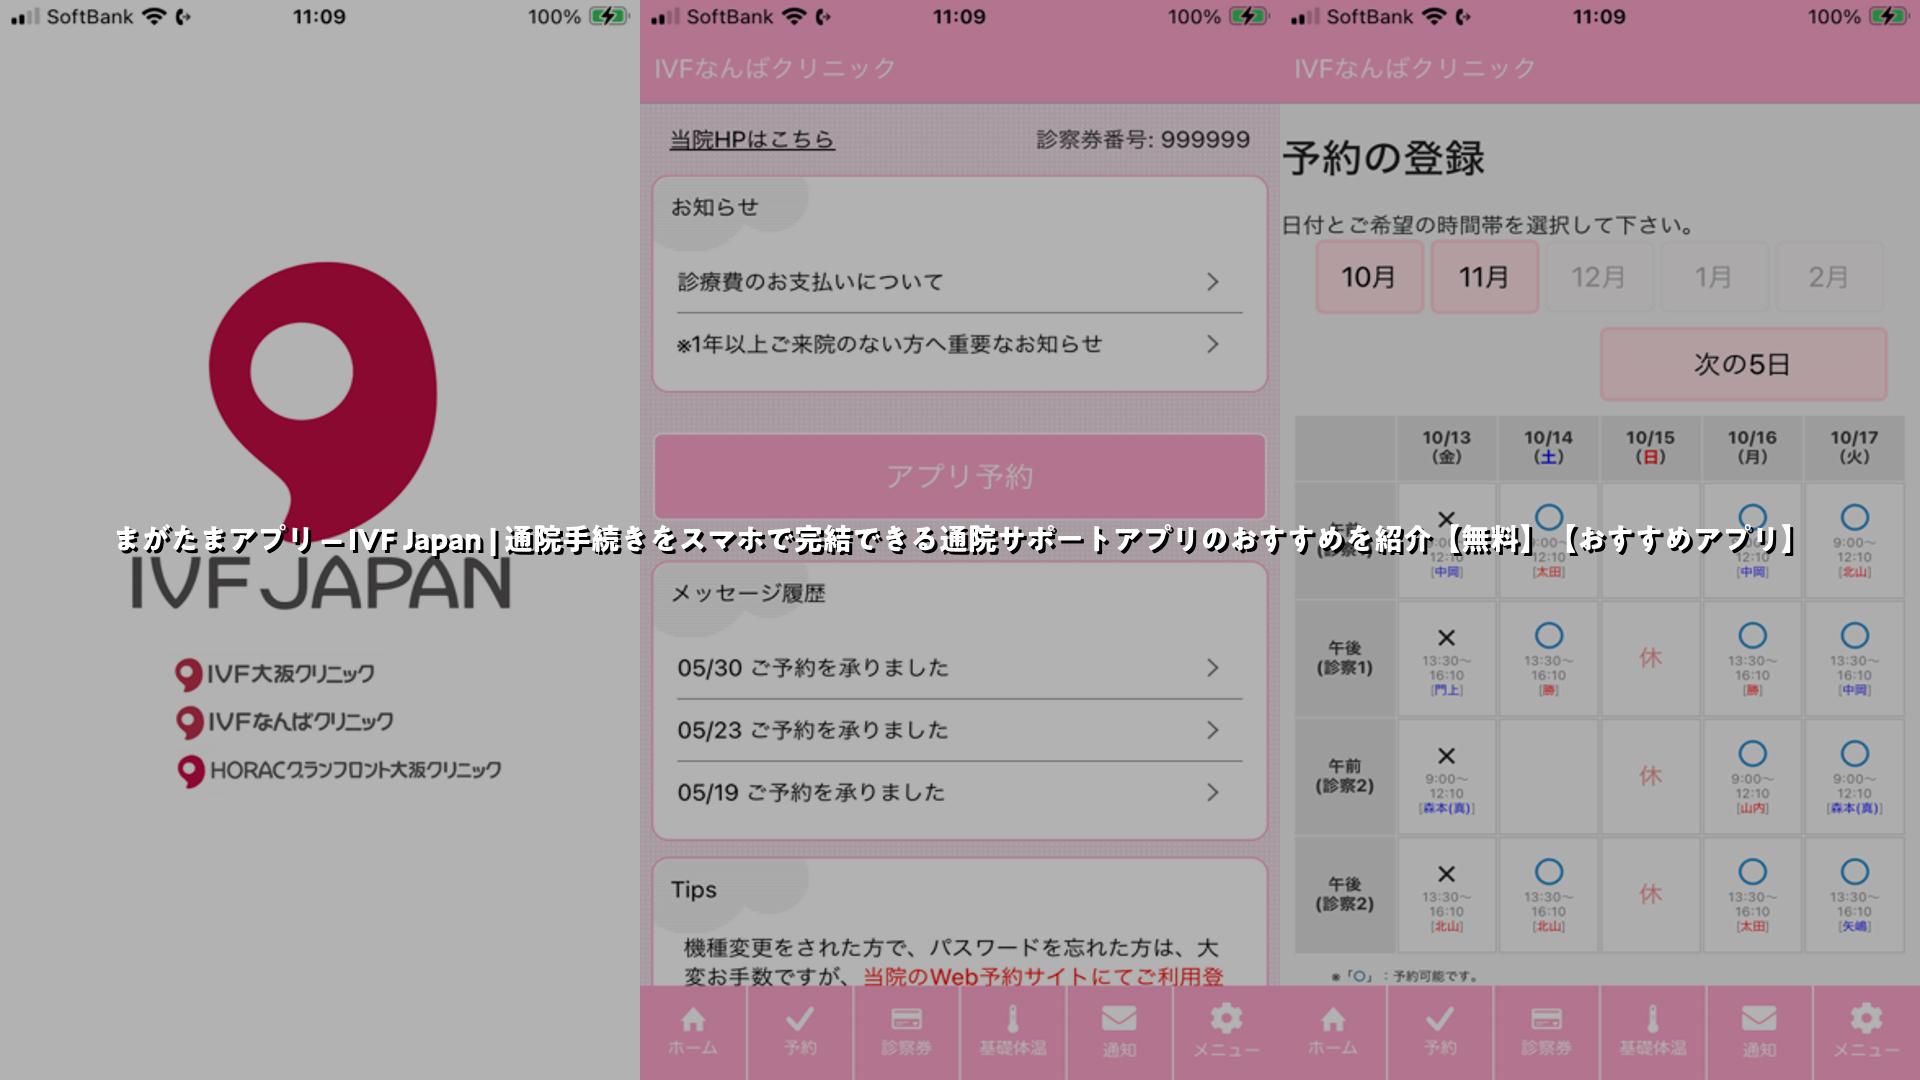Viewport: 1920px width, 1080px height.
Task: Open 診療費のお支払いについて notice row
Action: pyautogui.click(x=959, y=282)
